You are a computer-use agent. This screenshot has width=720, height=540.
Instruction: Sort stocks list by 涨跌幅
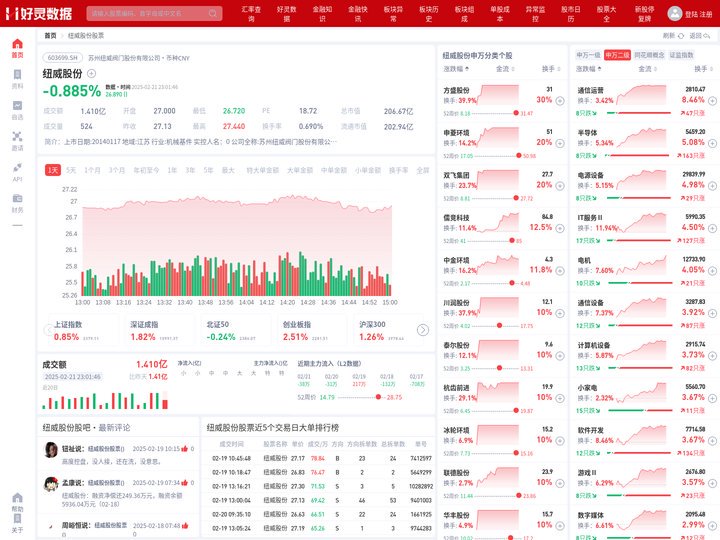point(456,69)
